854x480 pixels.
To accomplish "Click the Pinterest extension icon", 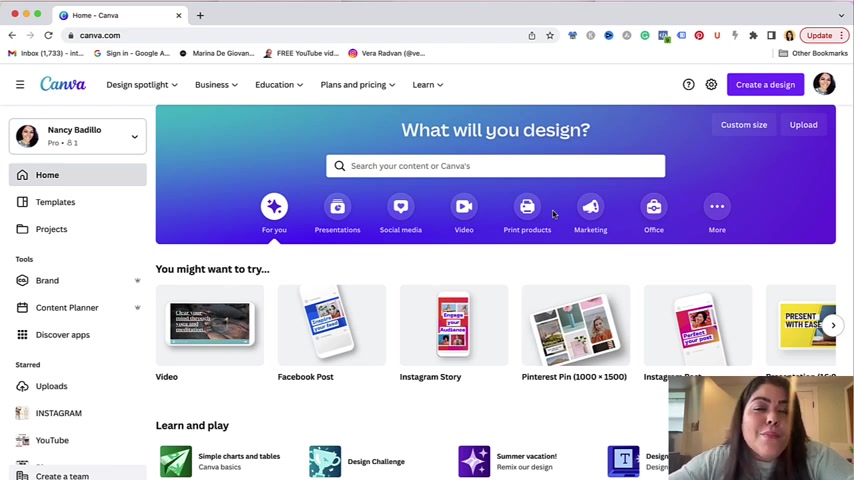I will pos(699,35).
